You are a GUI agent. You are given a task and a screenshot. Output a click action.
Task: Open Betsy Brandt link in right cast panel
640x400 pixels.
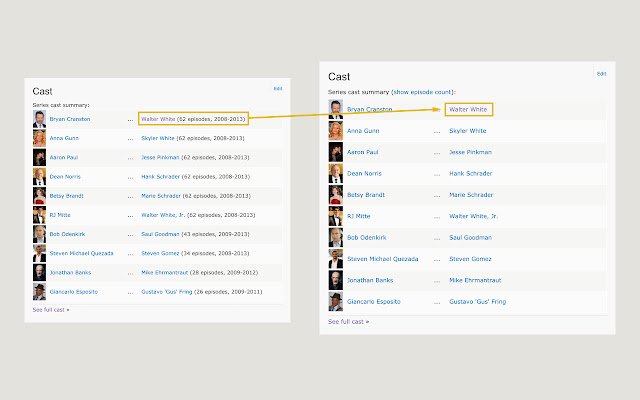click(x=366, y=195)
